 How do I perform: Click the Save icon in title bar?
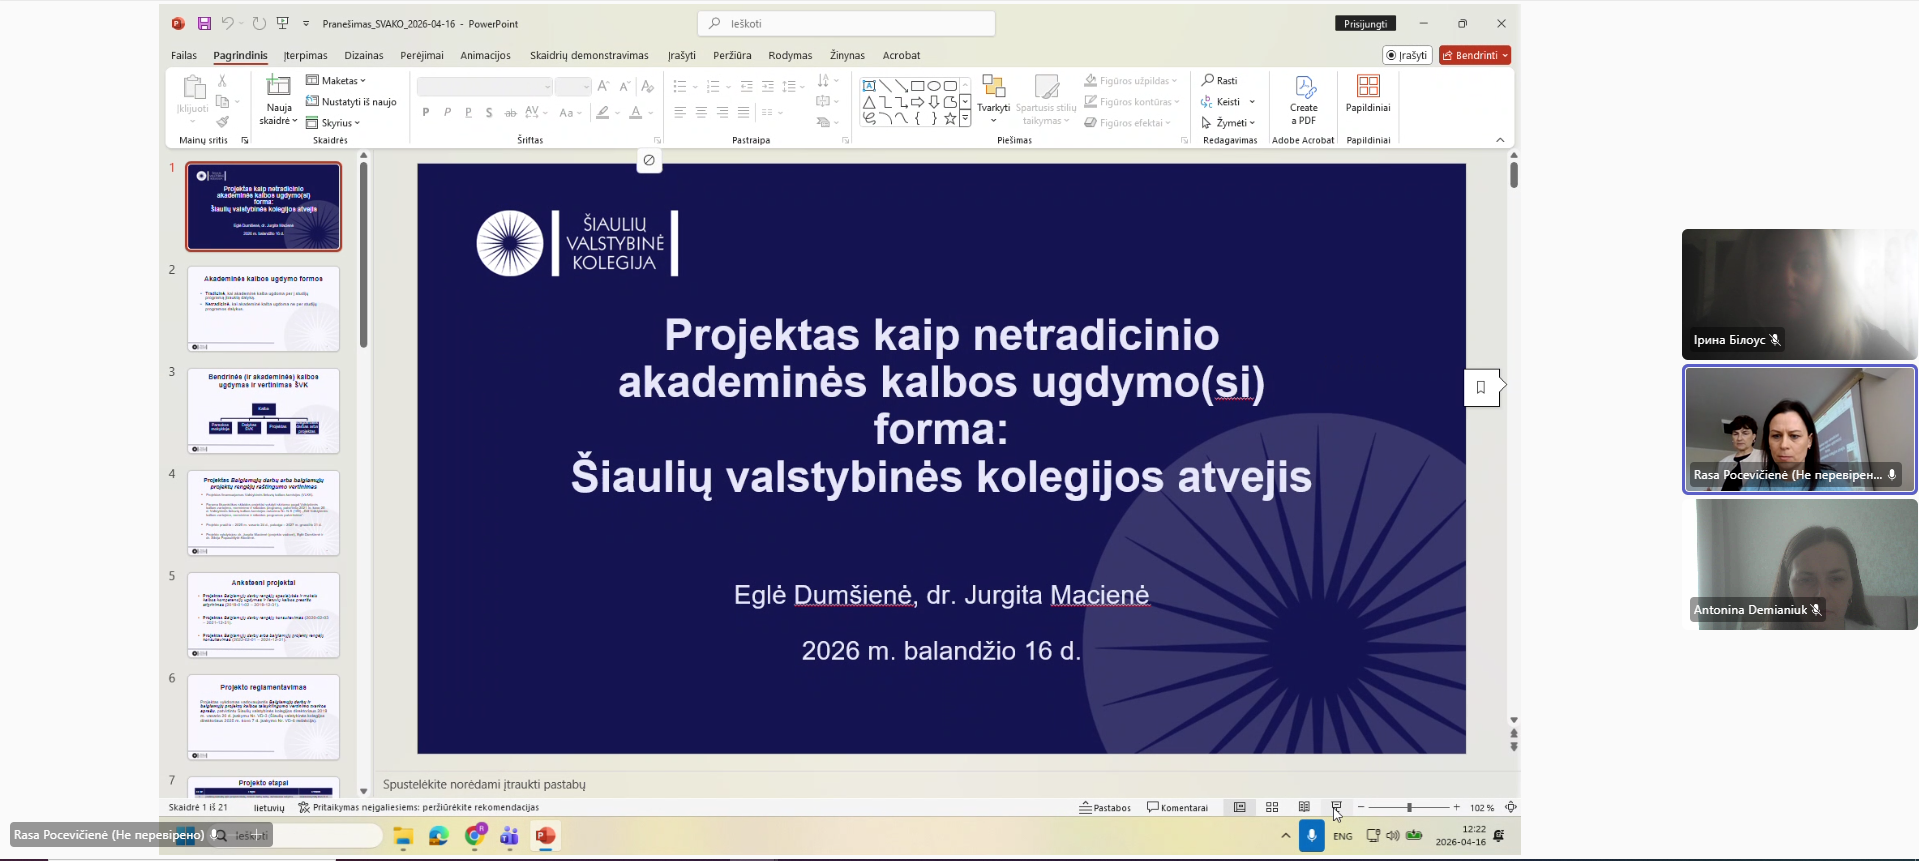click(x=204, y=23)
